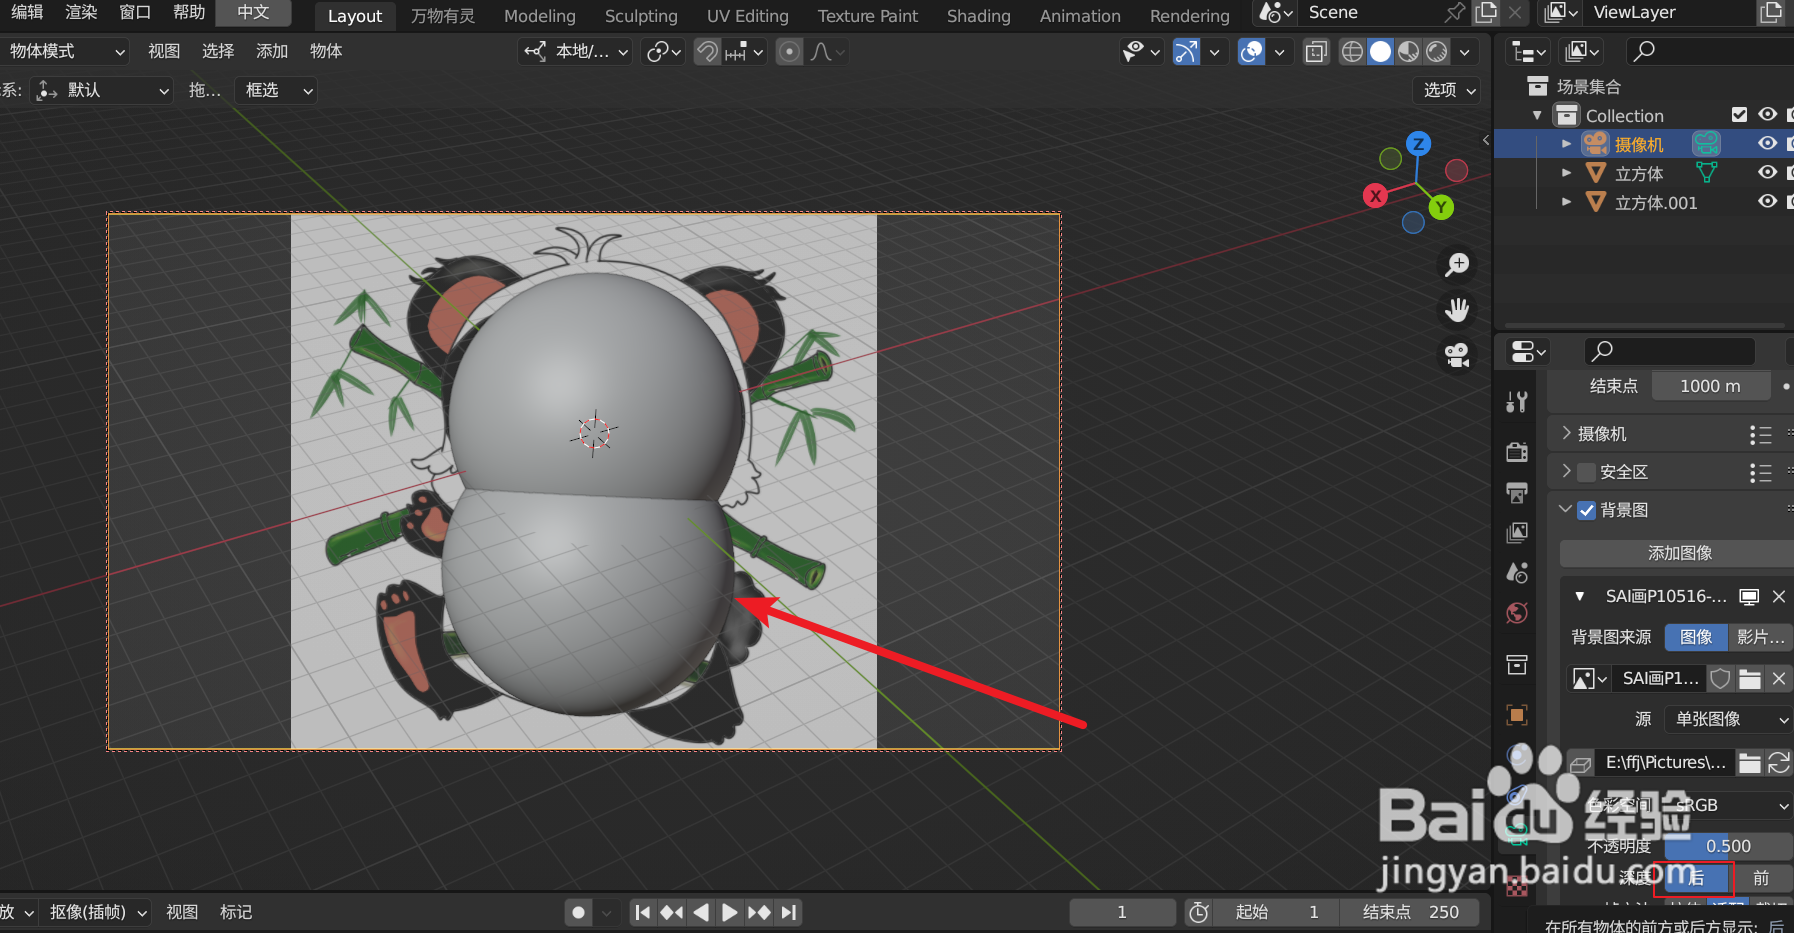The width and height of the screenshot is (1794, 933).
Task: Jump to the timeline start frame
Action: 643,912
